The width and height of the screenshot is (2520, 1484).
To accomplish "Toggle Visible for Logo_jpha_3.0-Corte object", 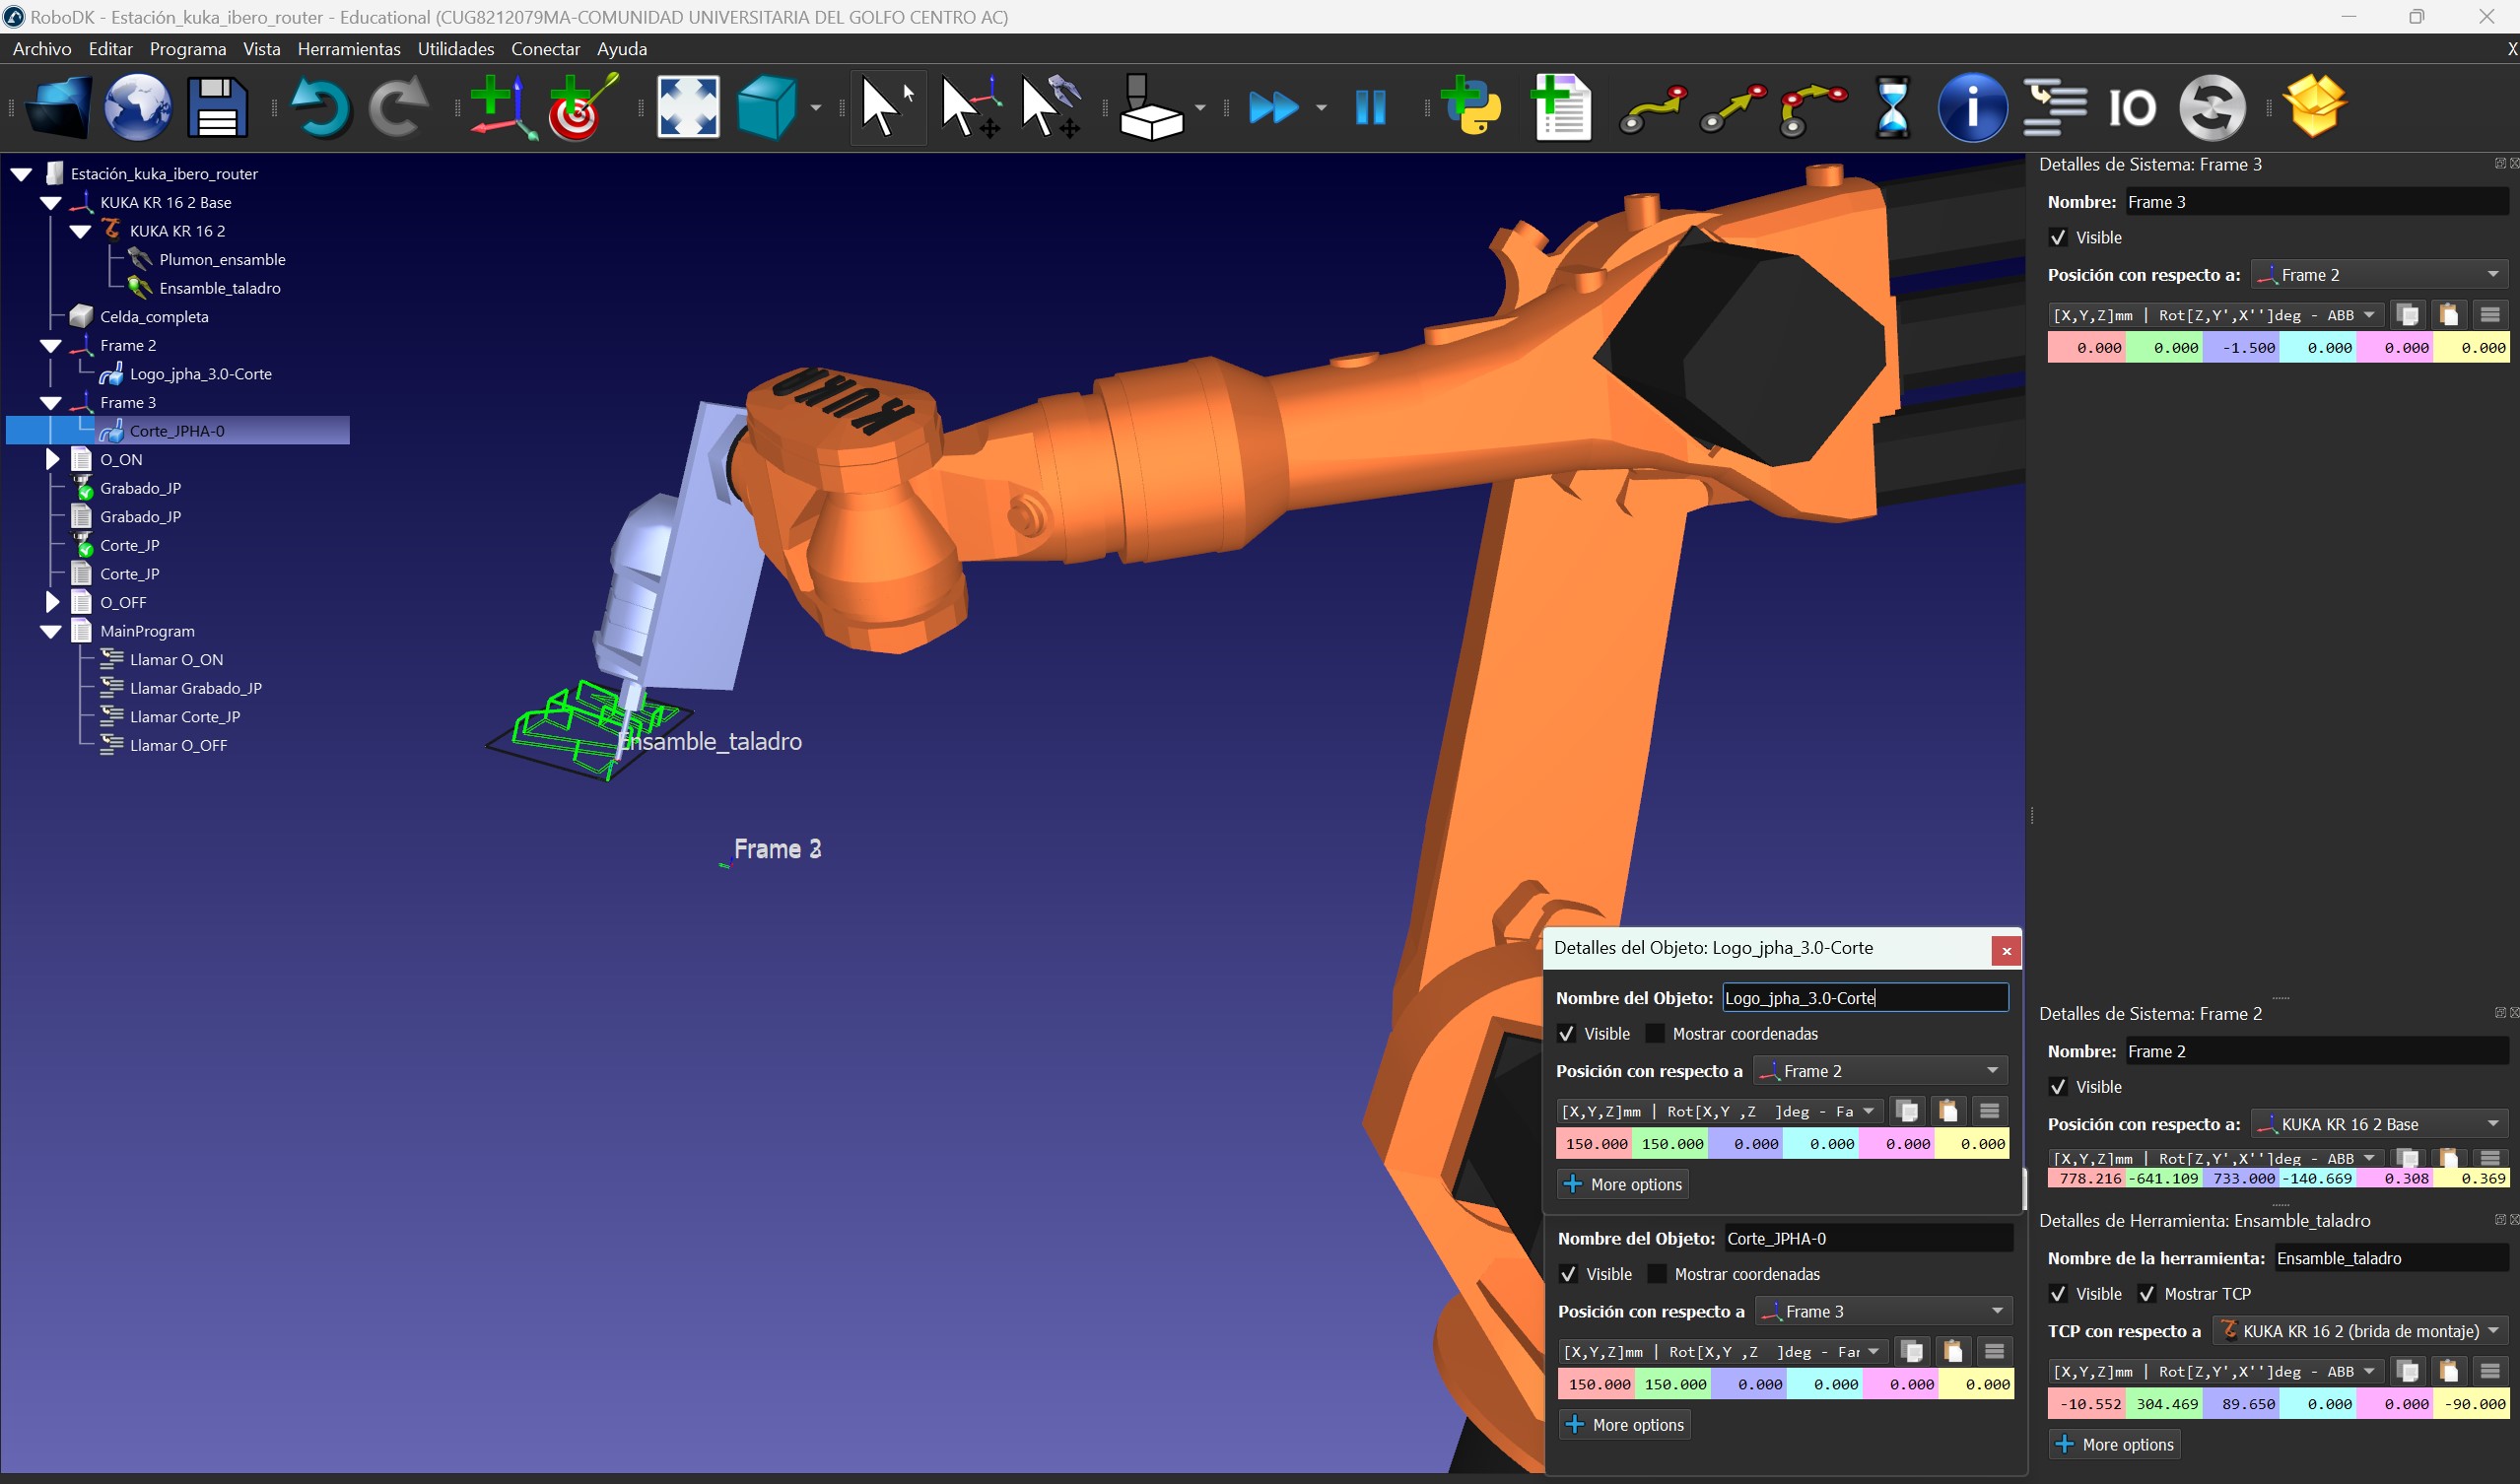I will click(1566, 1033).
